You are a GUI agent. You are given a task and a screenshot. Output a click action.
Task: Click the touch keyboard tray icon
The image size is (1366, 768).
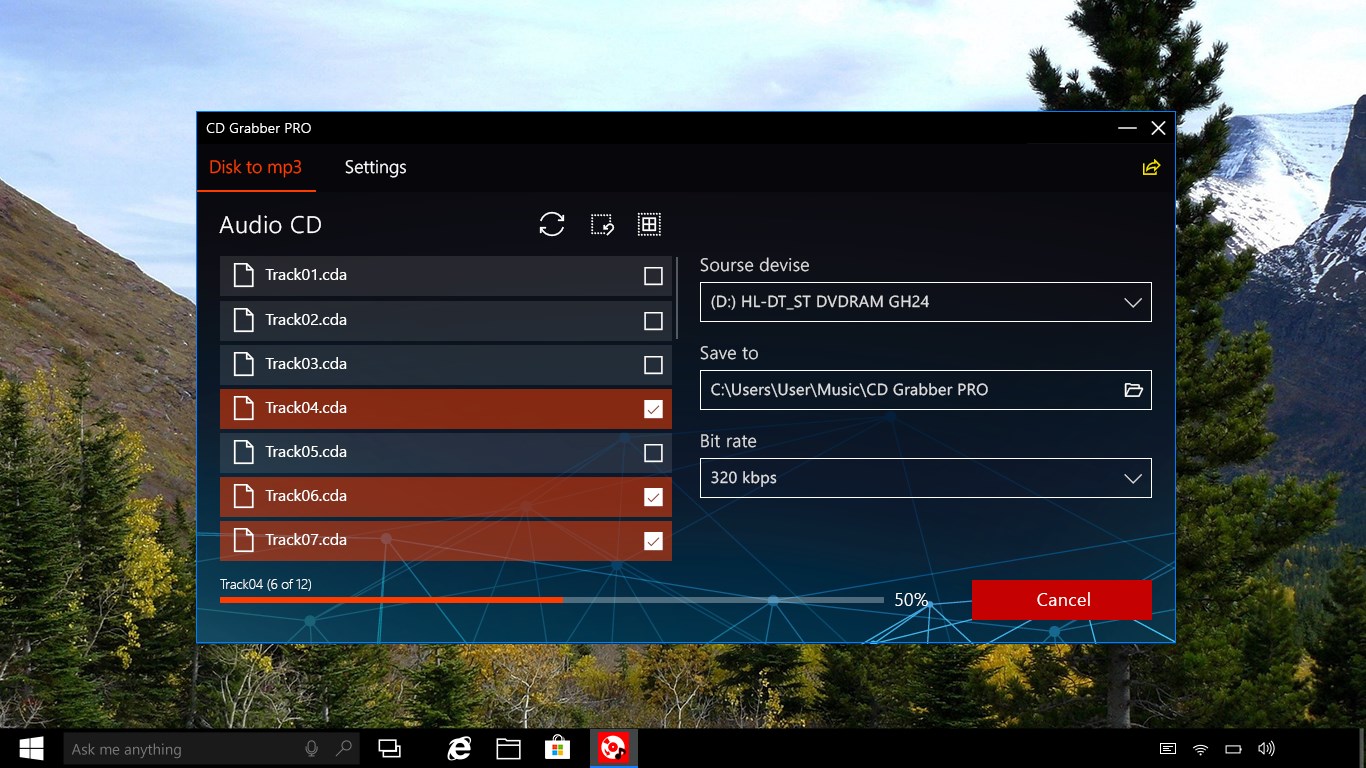[x=1167, y=748]
